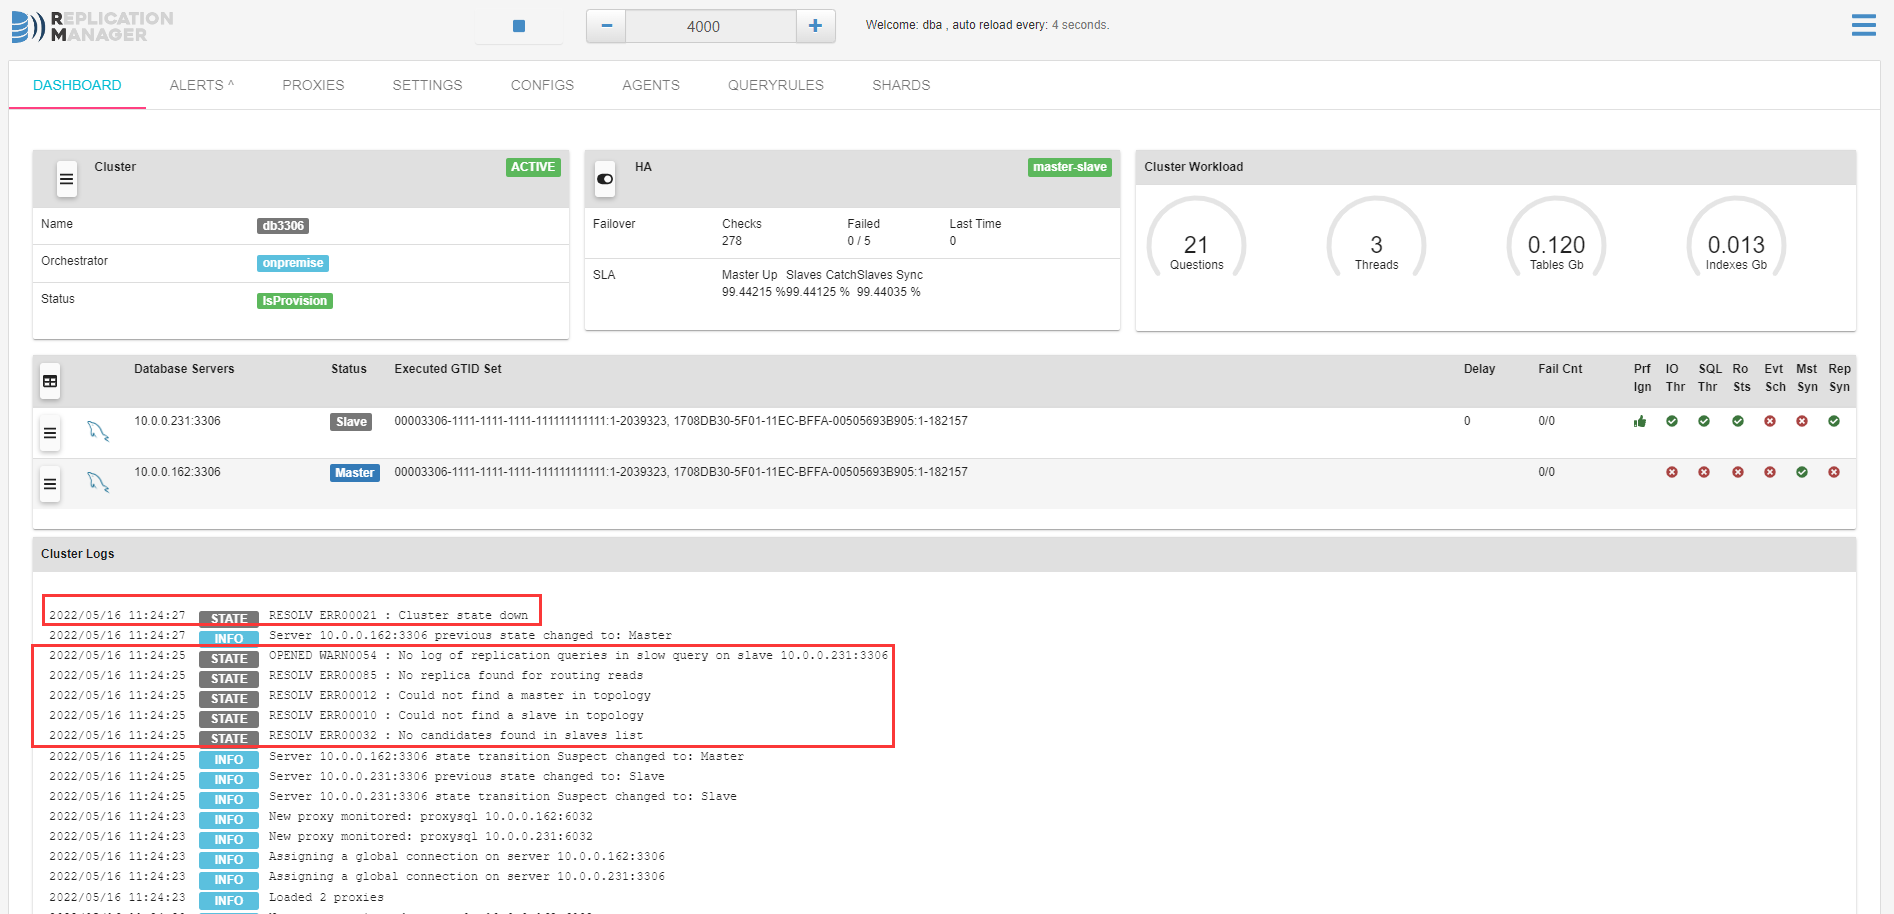Increase the refresh value with the plus stepper
This screenshot has height=914, width=1894.
click(x=815, y=25)
